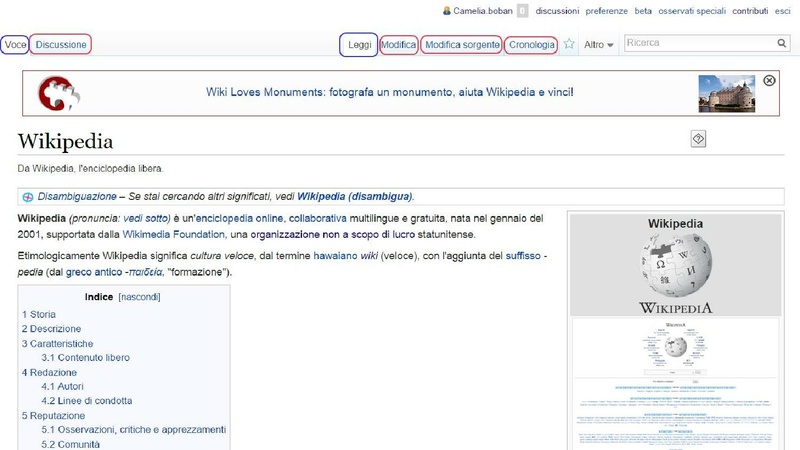
Task: Click the disambiguation icon
Action: pos(28,197)
